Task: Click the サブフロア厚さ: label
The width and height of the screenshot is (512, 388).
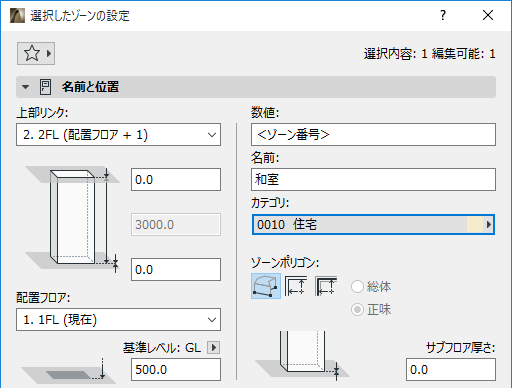Action: pos(461,348)
